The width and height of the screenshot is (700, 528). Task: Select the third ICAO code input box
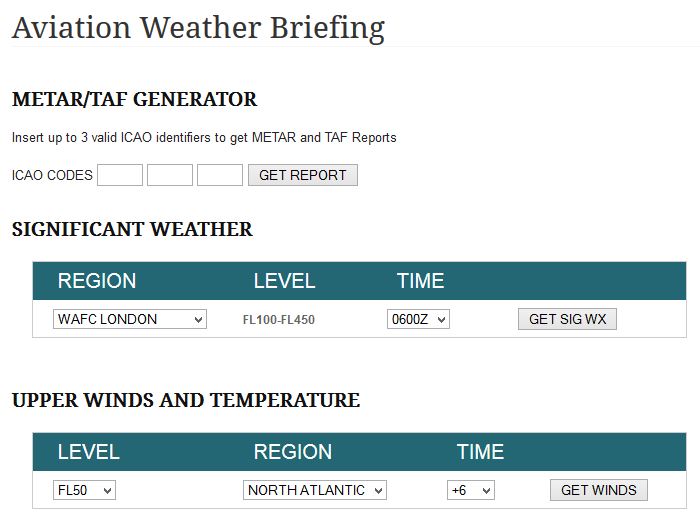[220, 175]
